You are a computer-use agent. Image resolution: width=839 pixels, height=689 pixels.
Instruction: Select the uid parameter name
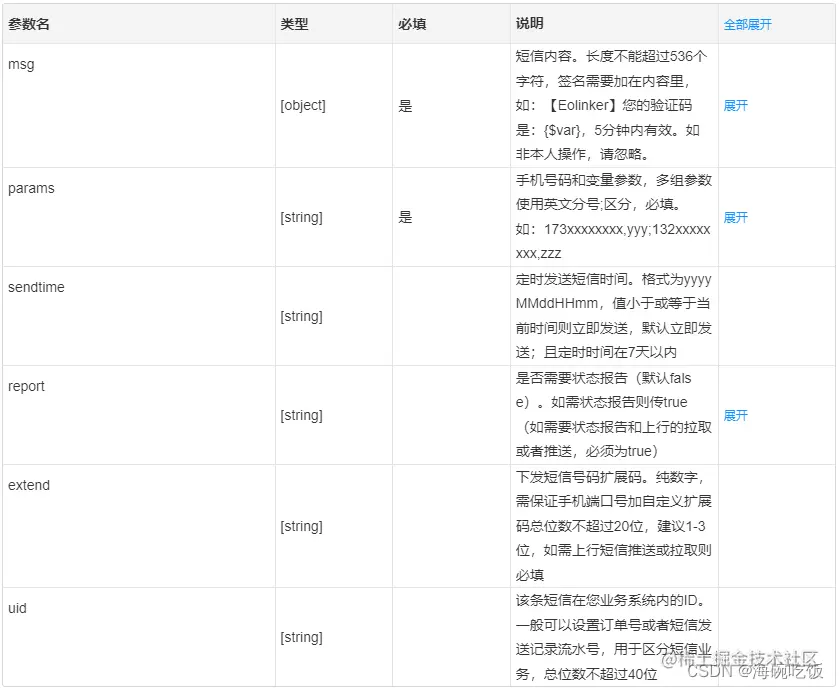[x=17, y=608]
